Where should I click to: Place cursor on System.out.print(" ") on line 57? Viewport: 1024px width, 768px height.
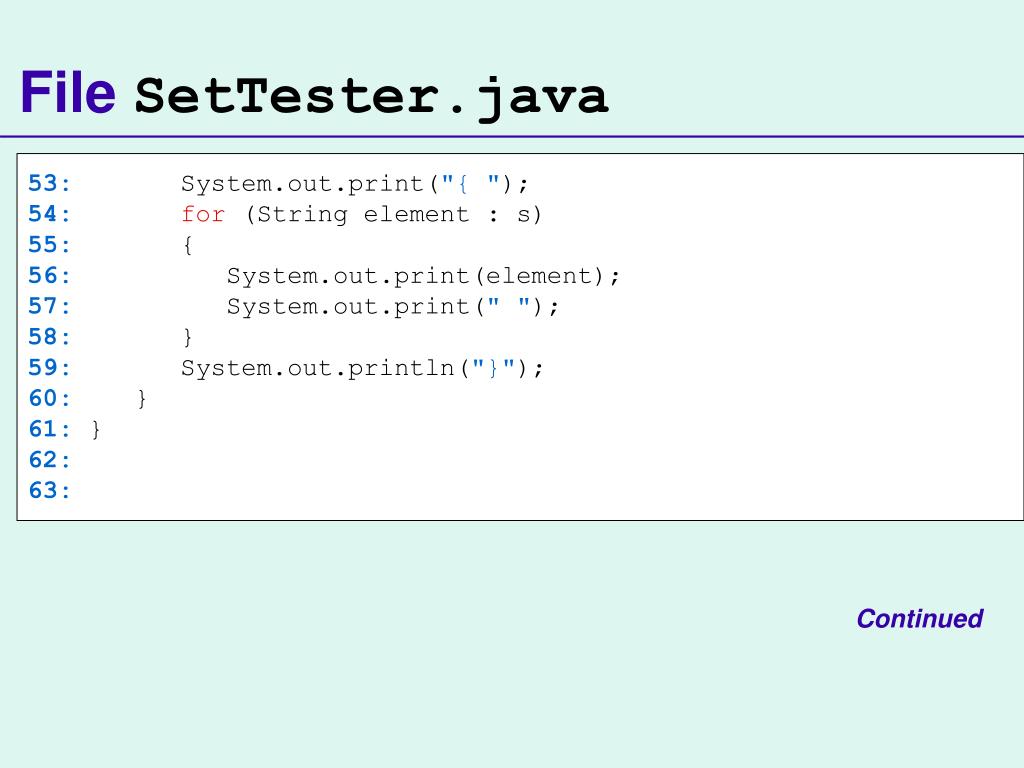[x=393, y=306]
